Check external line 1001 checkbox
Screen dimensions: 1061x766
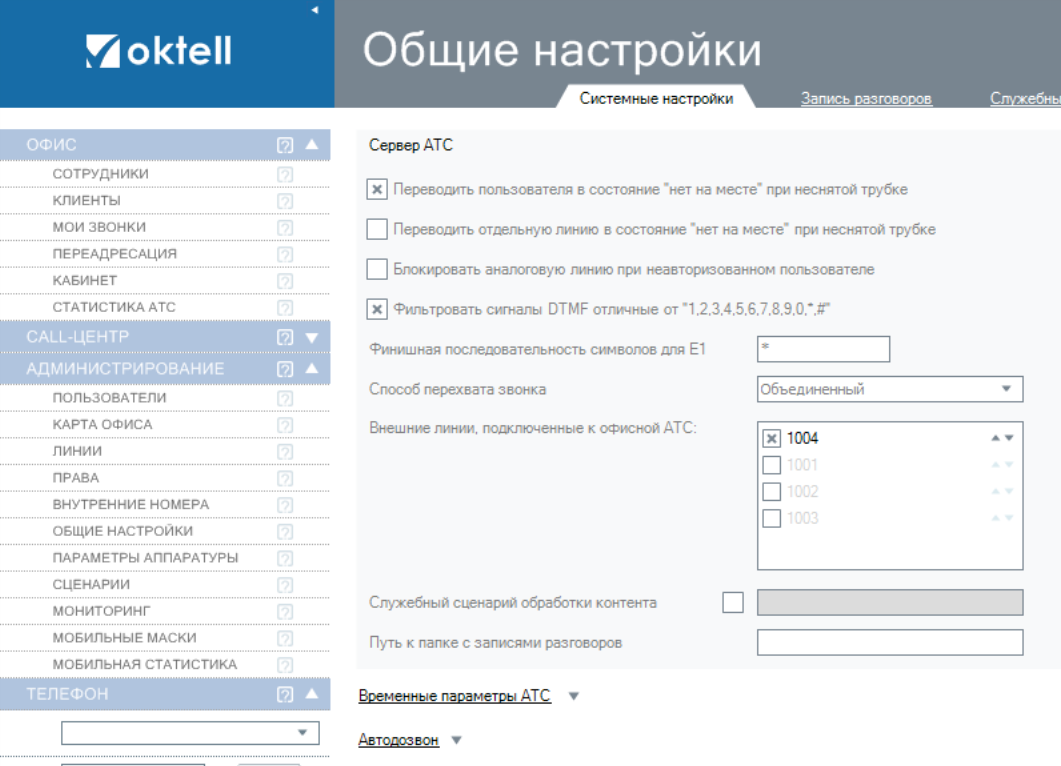click(771, 465)
